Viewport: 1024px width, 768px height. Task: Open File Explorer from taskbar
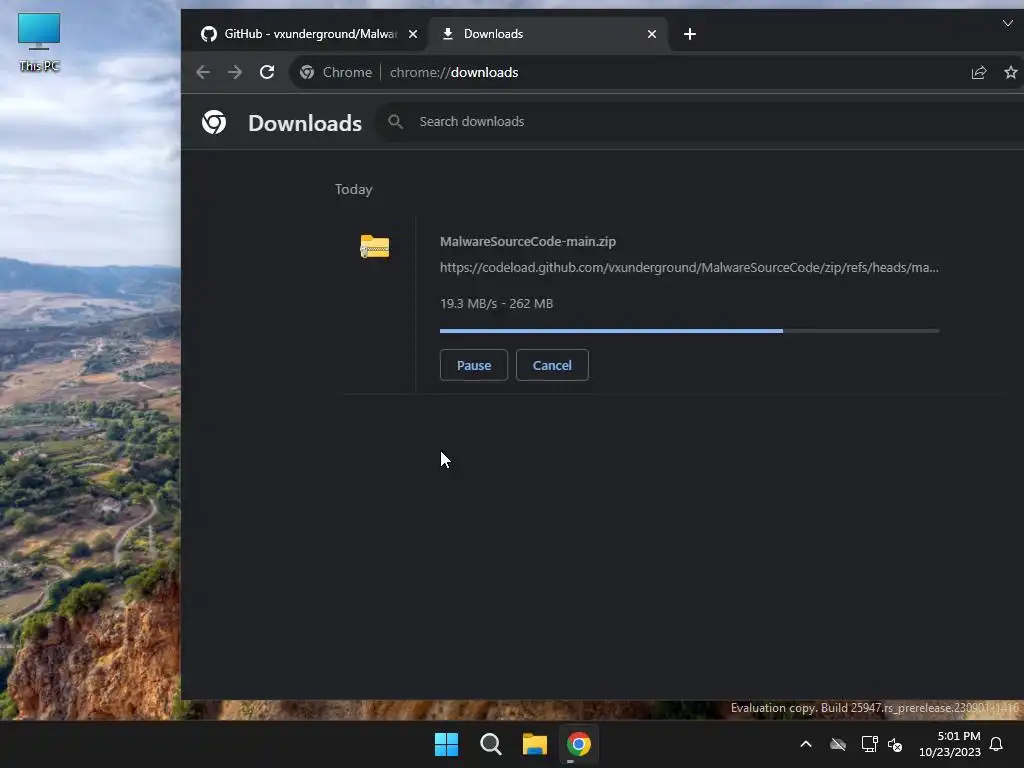pyautogui.click(x=535, y=744)
